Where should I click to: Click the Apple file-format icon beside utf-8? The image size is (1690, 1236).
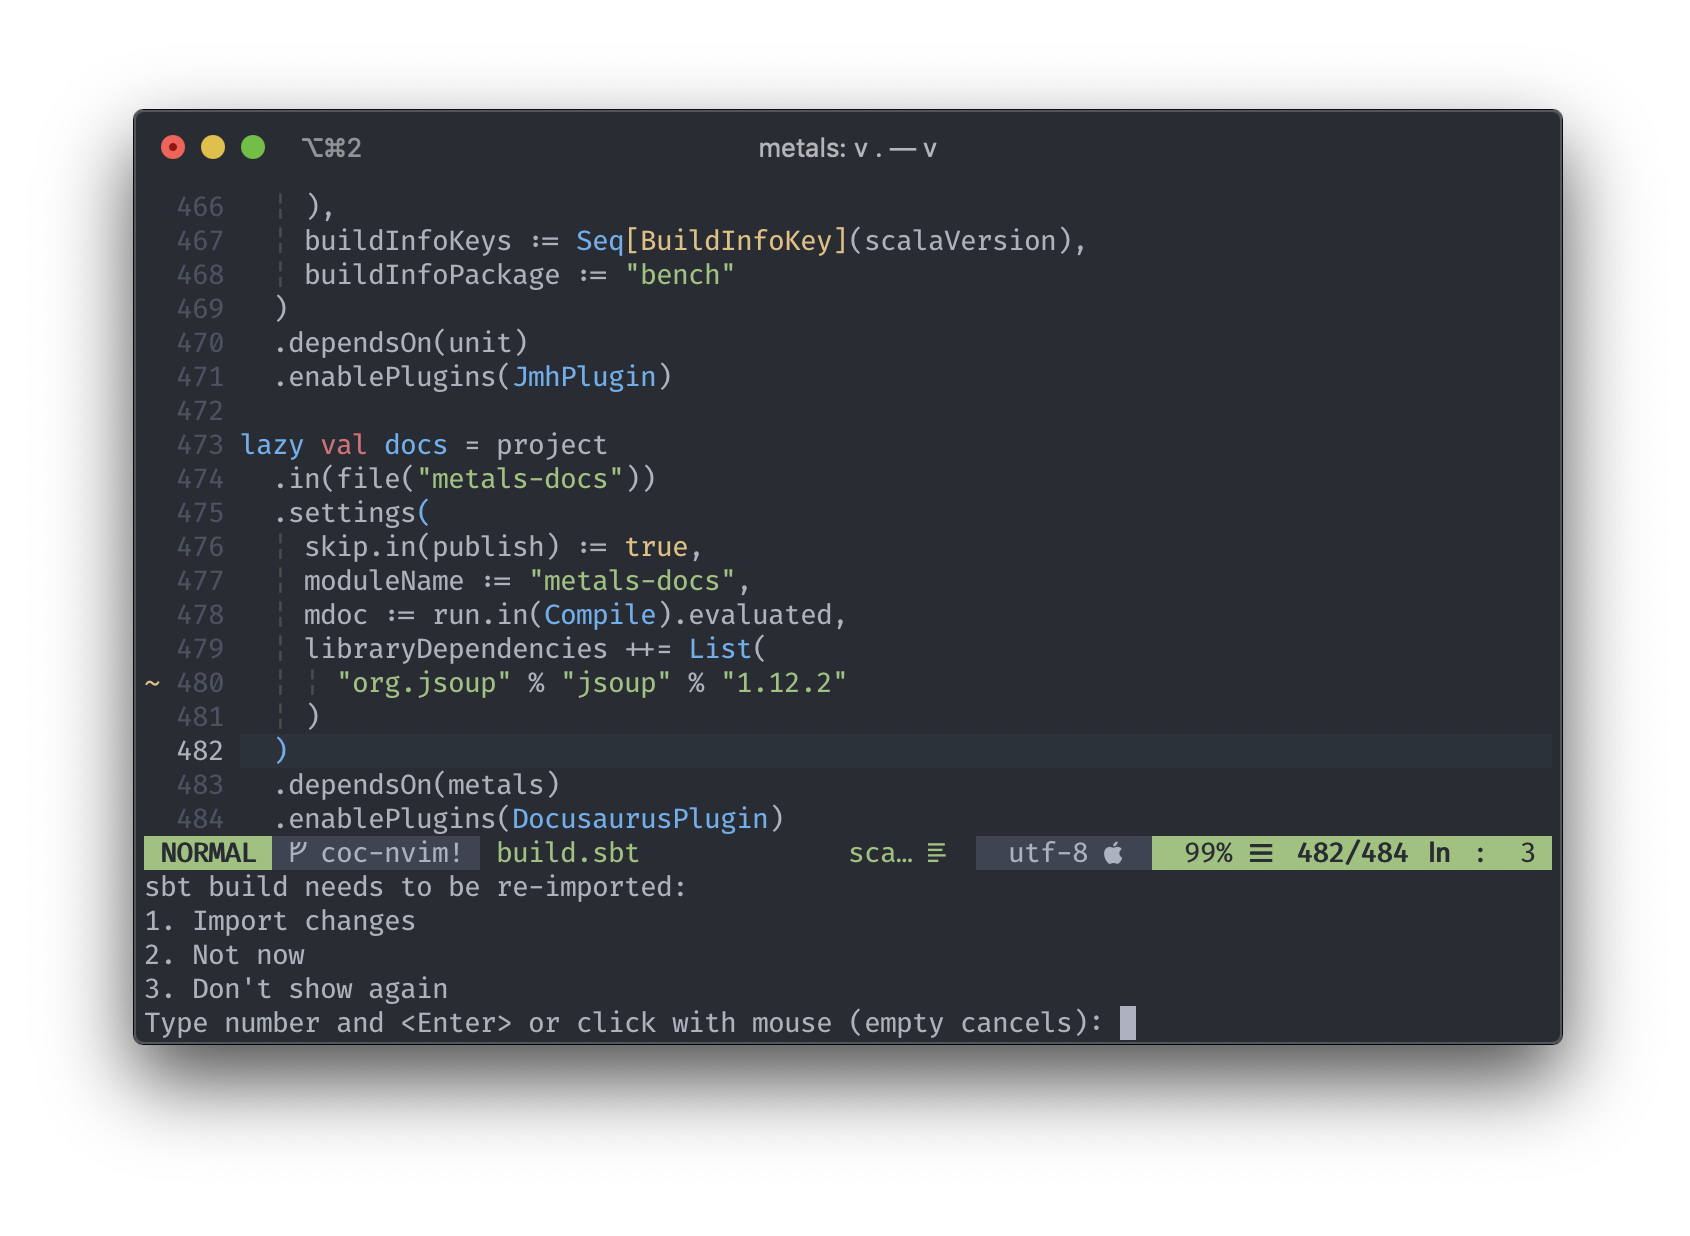pyautogui.click(x=1113, y=852)
